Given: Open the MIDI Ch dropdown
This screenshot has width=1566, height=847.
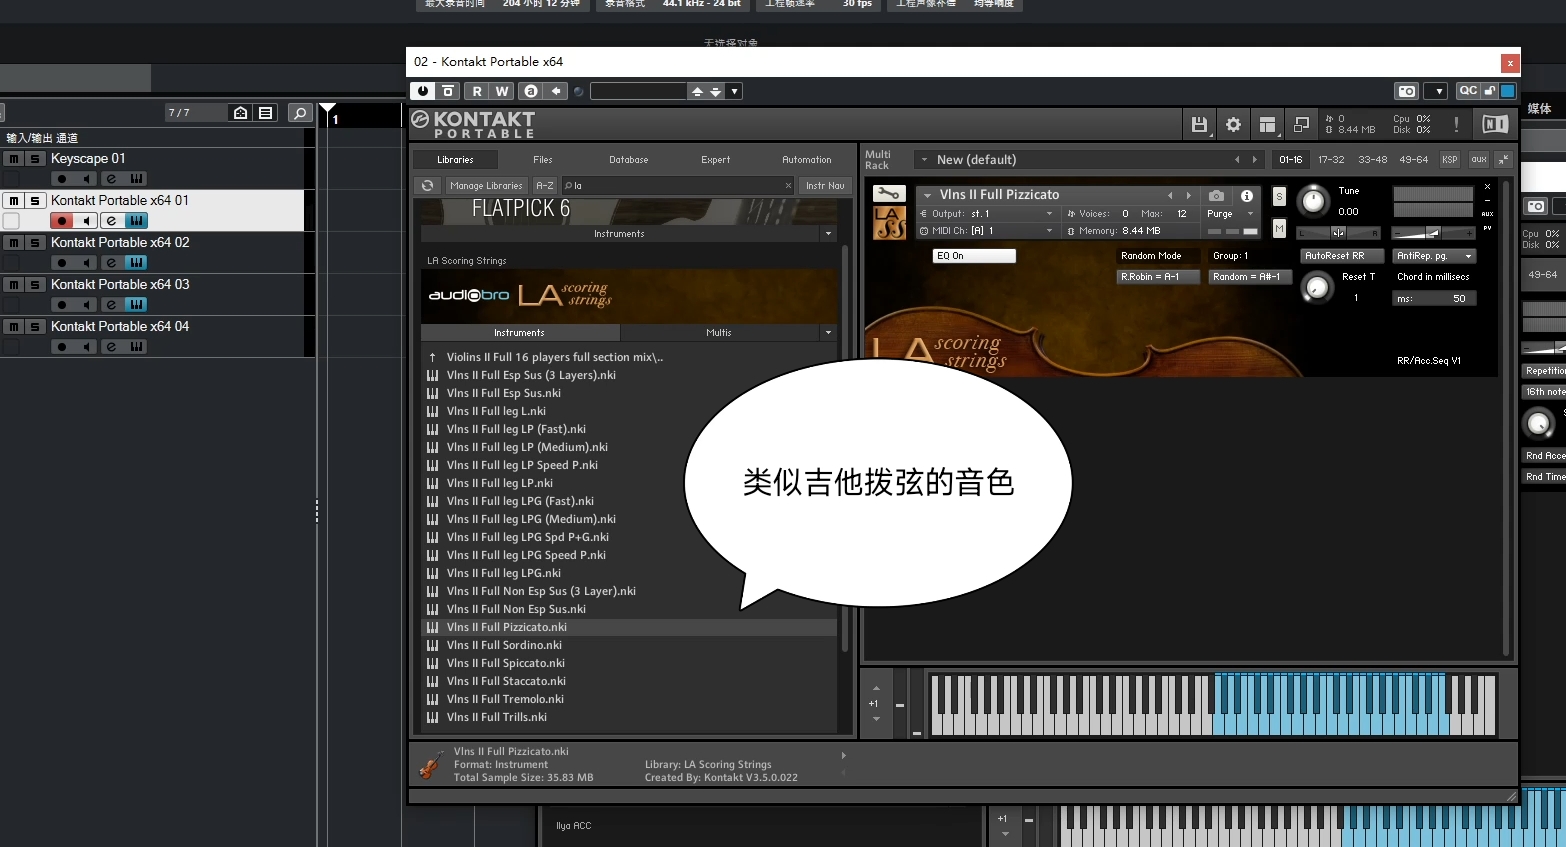Looking at the screenshot, I should [x=1049, y=231].
